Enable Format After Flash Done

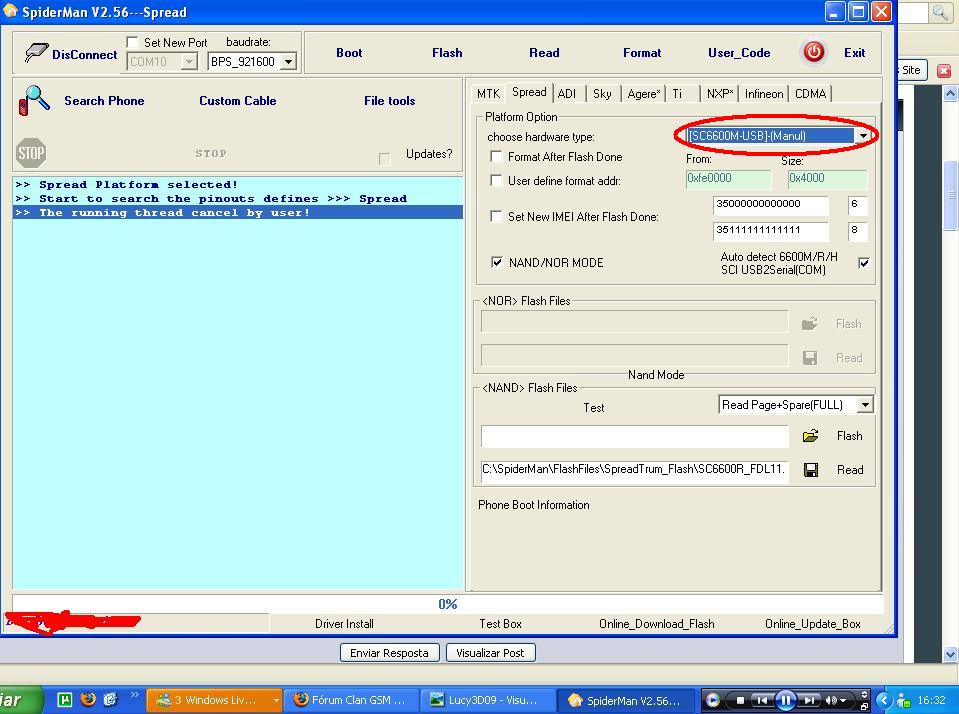click(496, 157)
